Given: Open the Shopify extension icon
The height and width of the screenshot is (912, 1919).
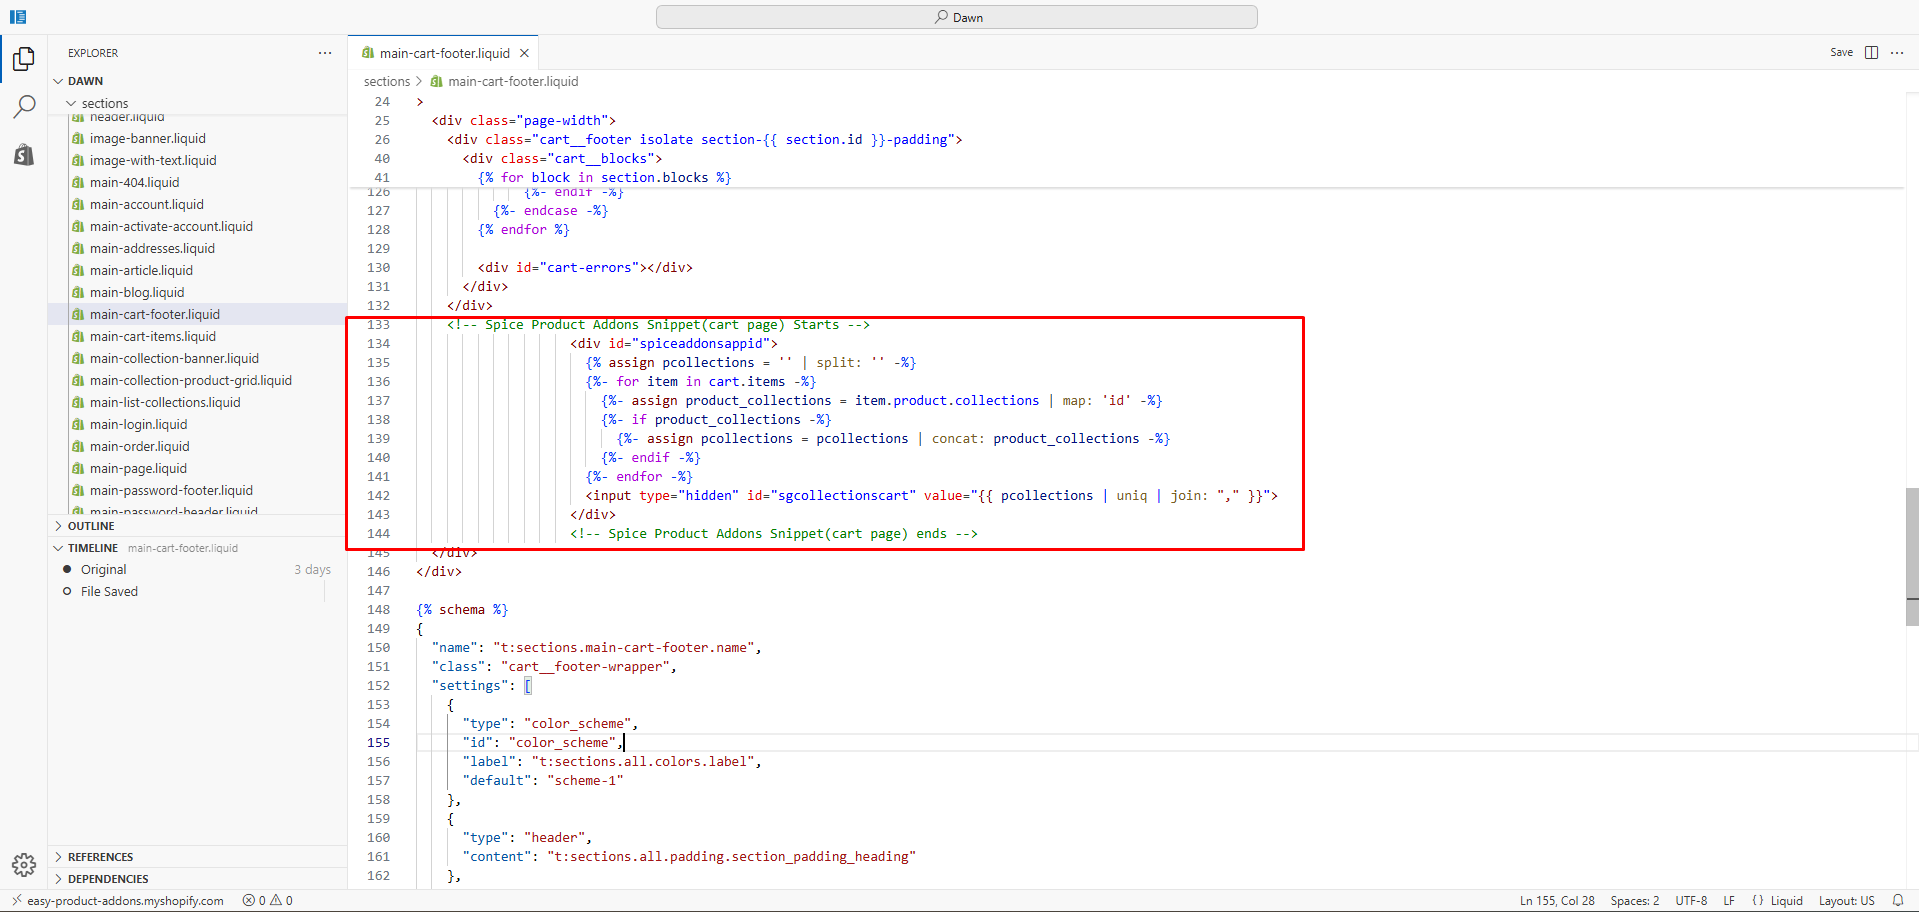Looking at the screenshot, I should point(24,154).
